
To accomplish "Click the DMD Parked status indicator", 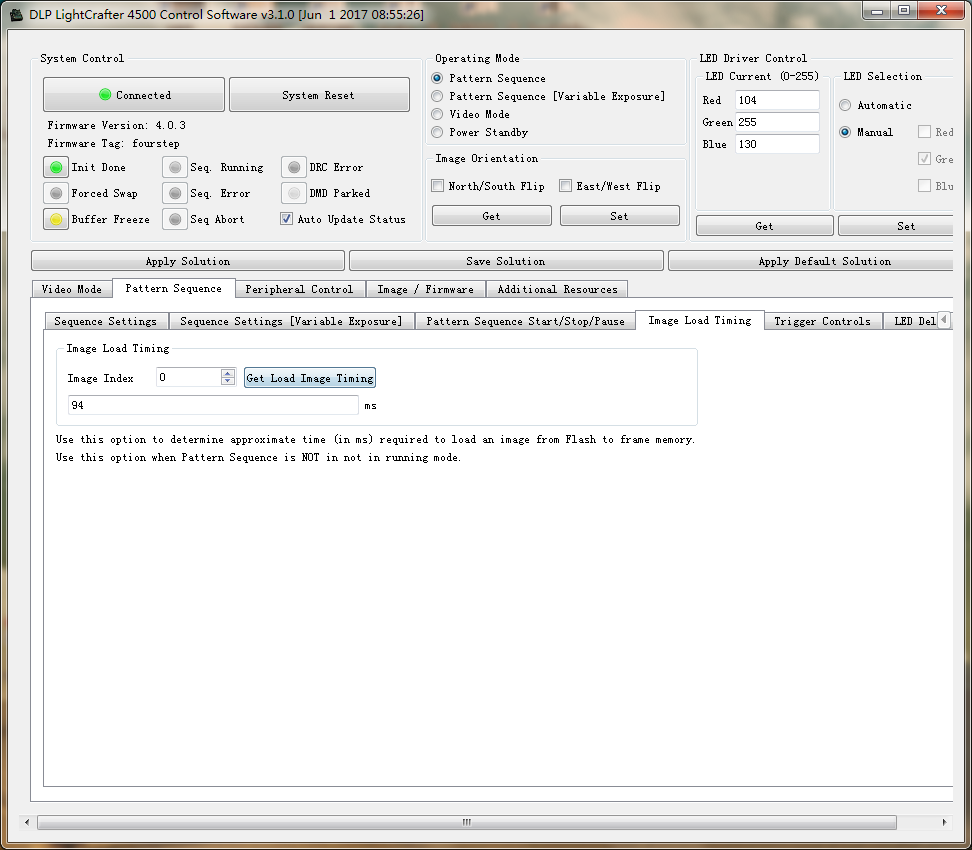I will click(x=294, y=193).
